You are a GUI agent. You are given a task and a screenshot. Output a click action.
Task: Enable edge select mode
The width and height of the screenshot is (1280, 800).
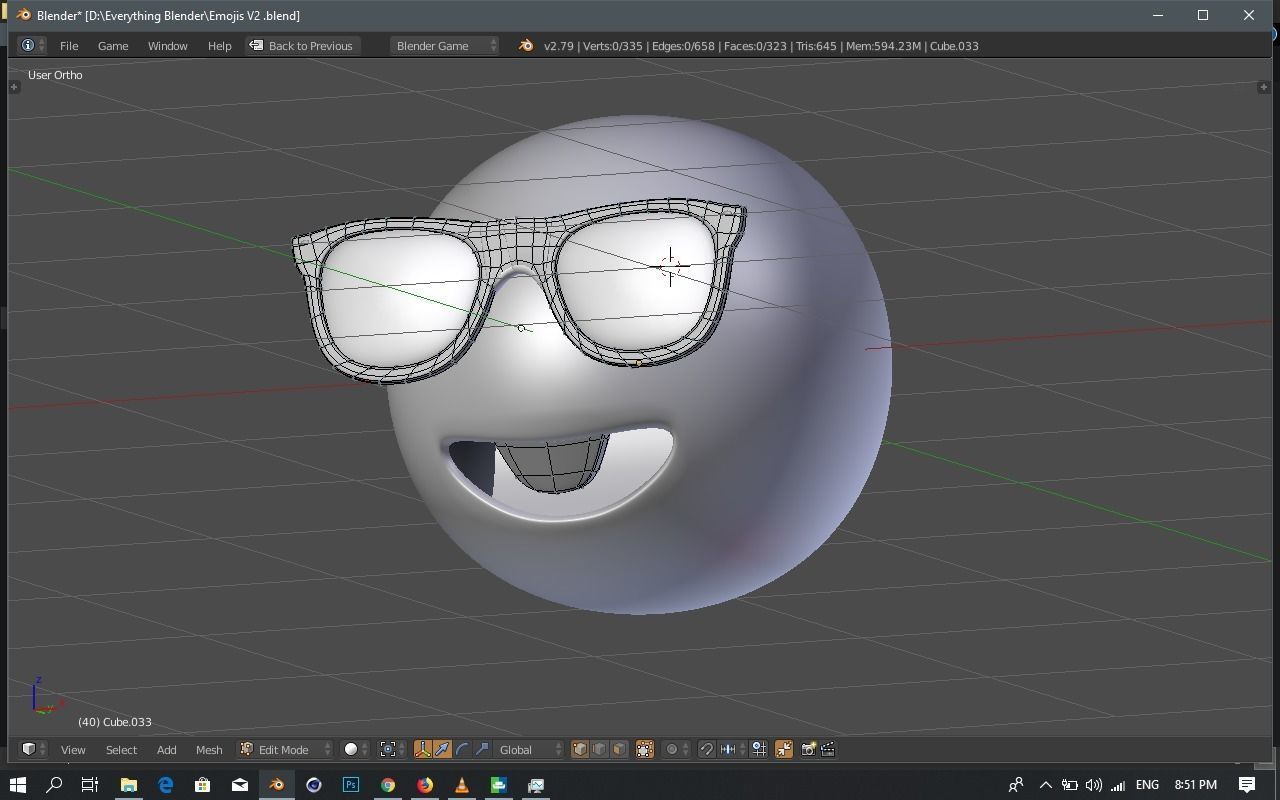click(599, 749)
